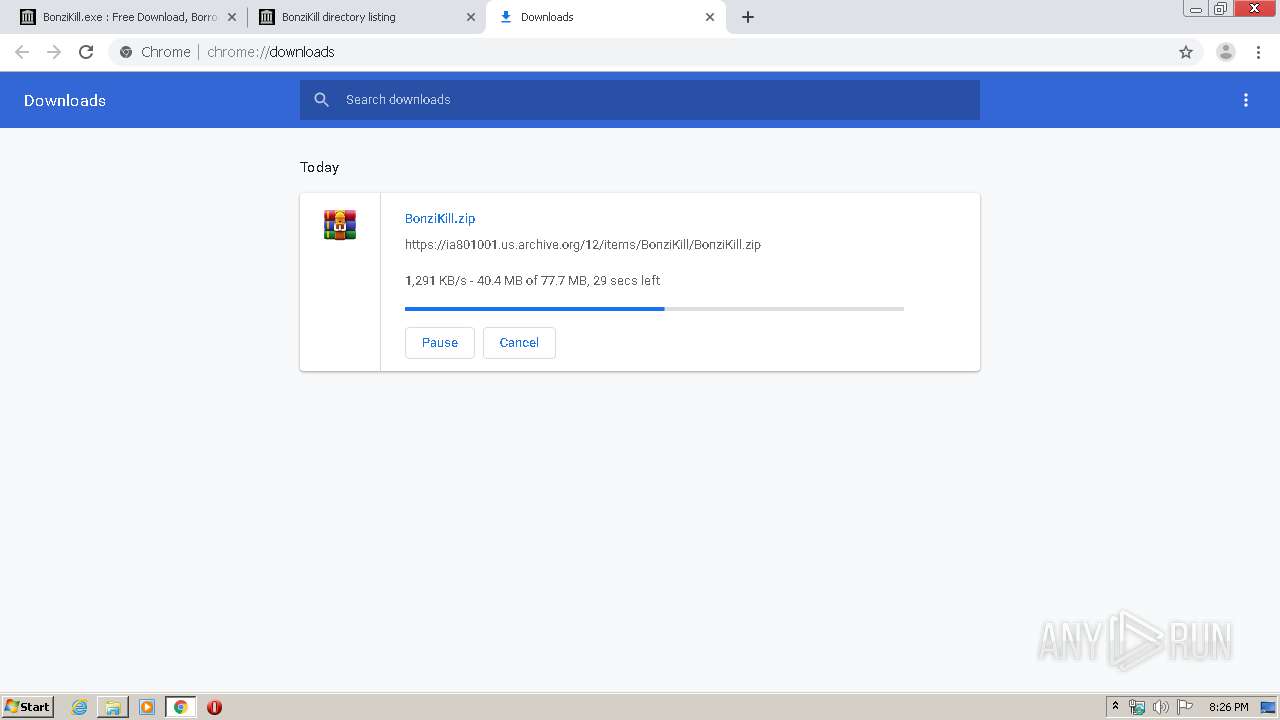
Task: Click the network tray icon
Action: (x=1137, y=707)
